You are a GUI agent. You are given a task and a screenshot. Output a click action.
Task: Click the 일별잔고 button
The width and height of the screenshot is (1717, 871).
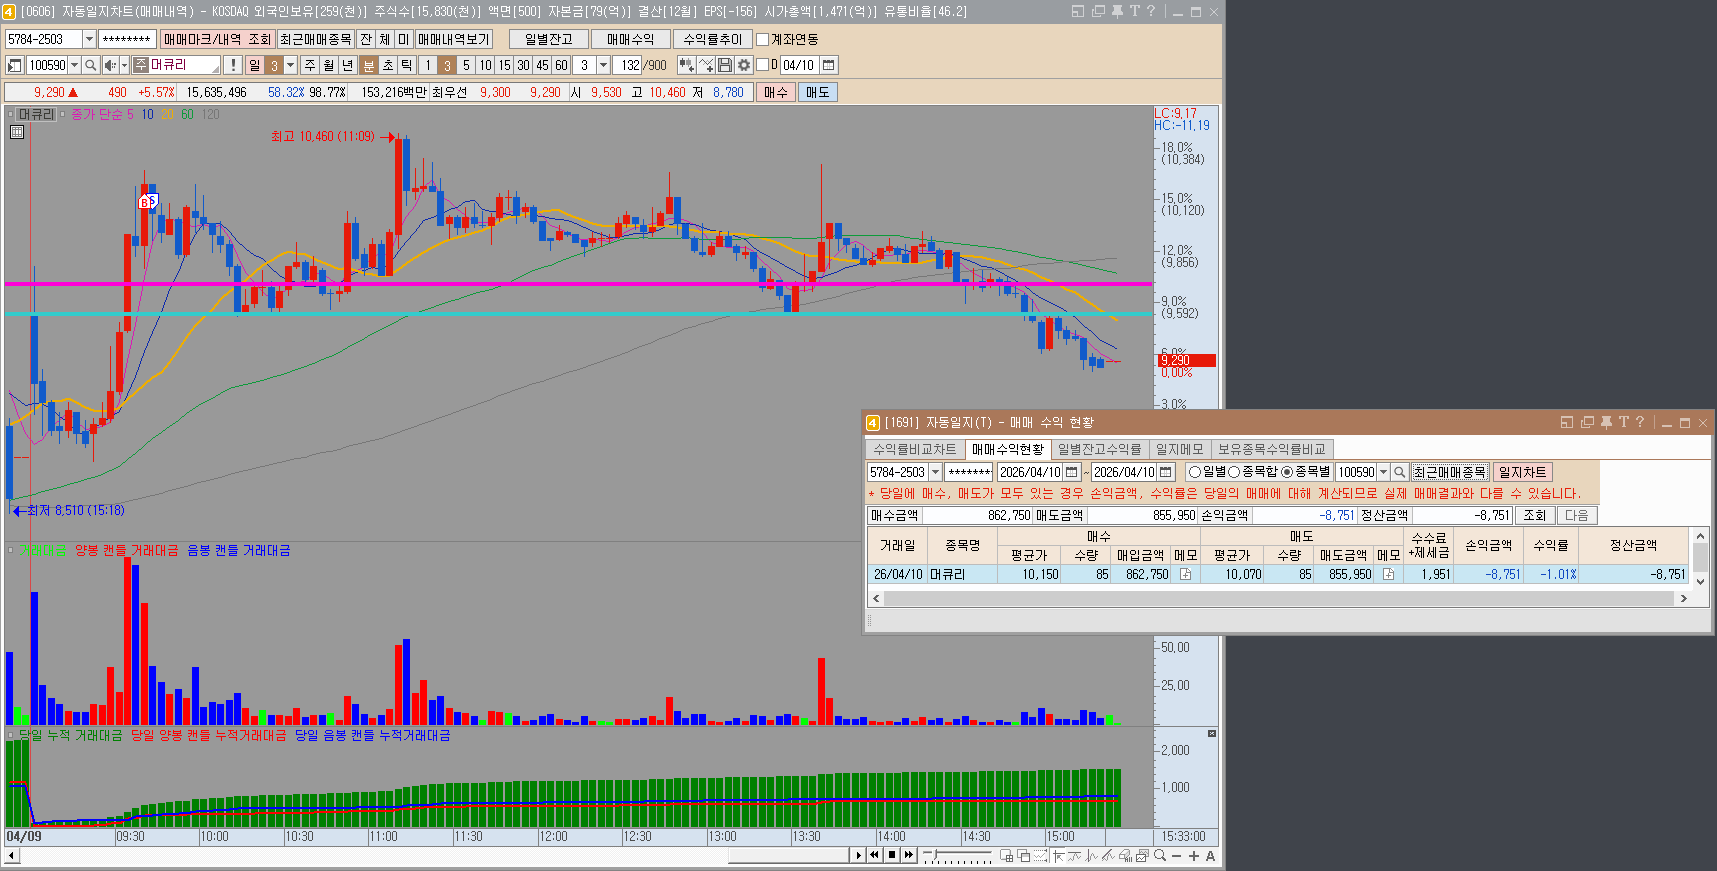coord(549,39)
